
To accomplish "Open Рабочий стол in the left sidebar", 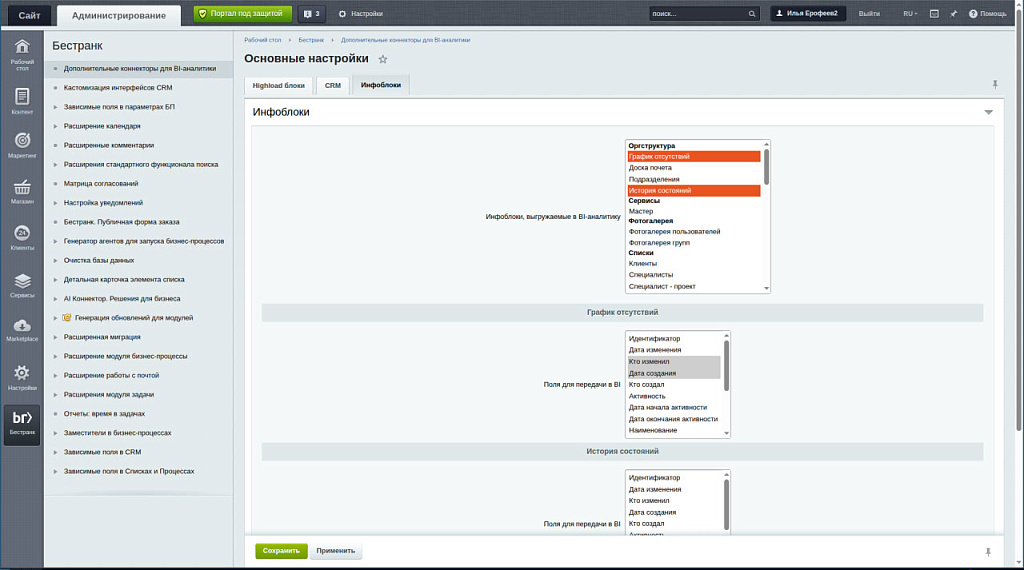I will 22,53.
